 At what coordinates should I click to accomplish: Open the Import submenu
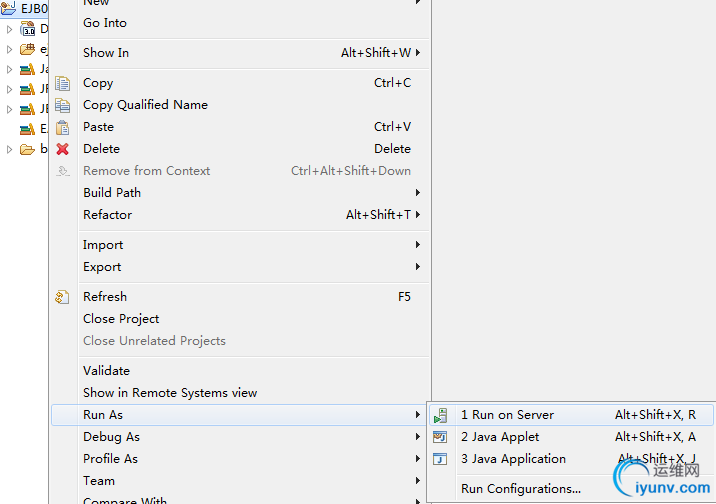click(103, 245)
